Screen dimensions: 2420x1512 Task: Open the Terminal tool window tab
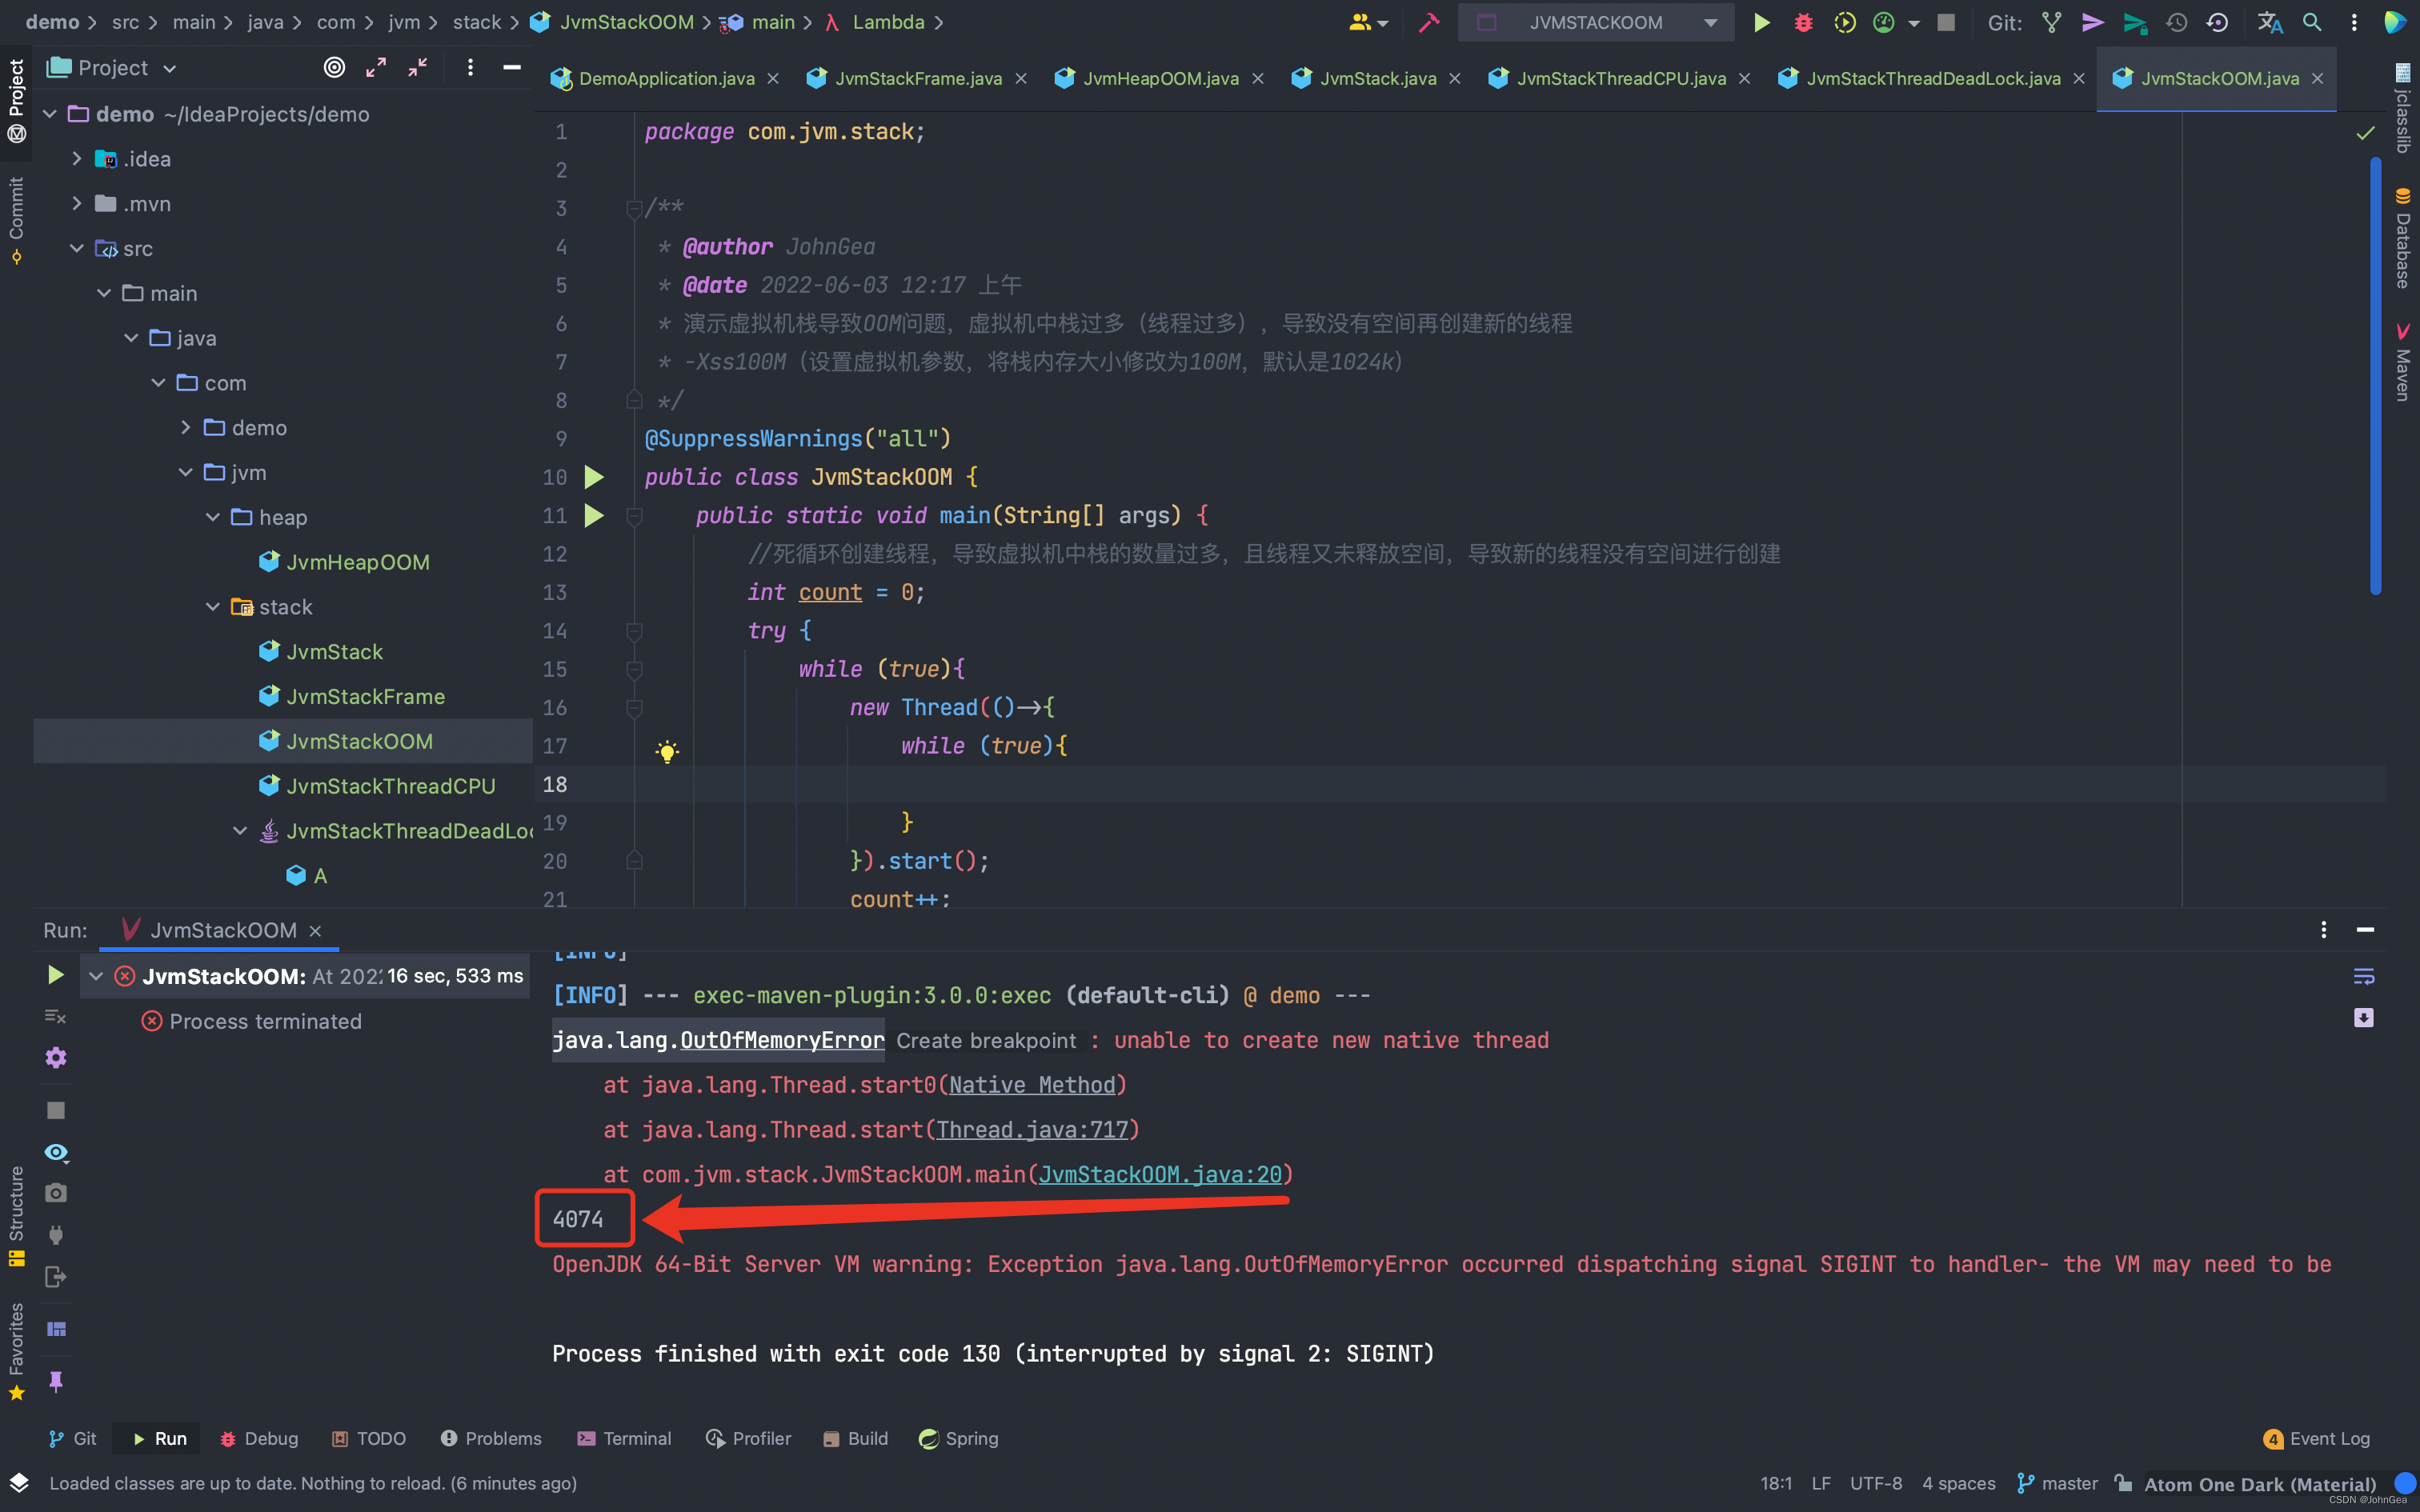(624, 1438)
